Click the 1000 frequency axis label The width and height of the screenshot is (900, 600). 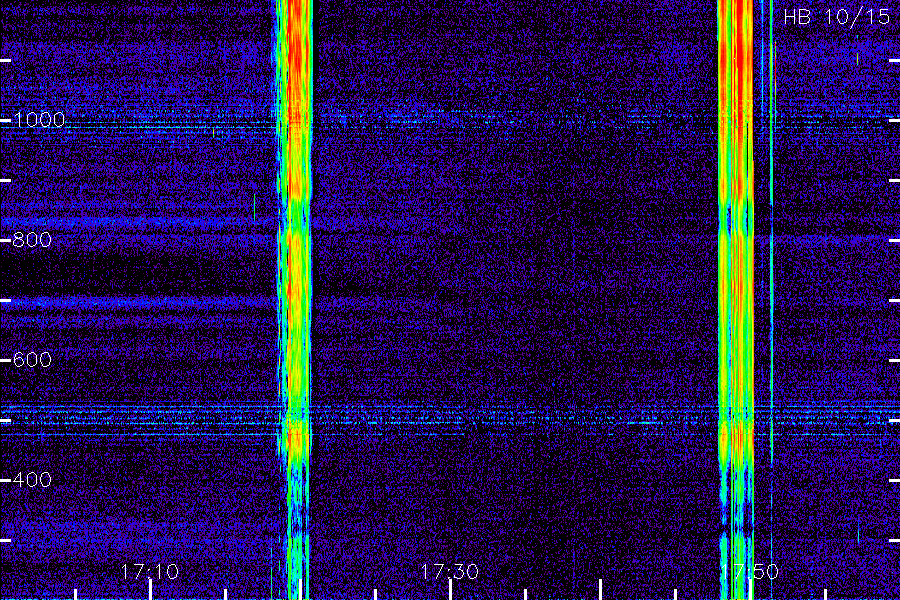39,120
